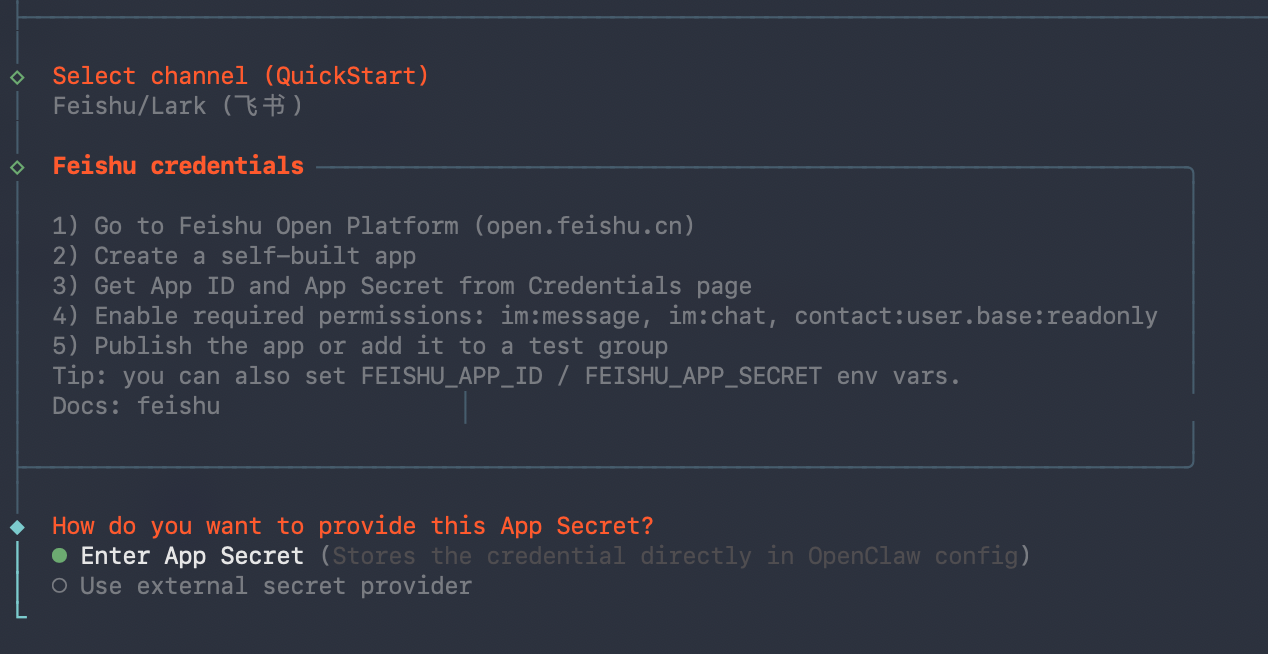
Task: Select the Enter App Secret radio button
Action: point(60,556)
